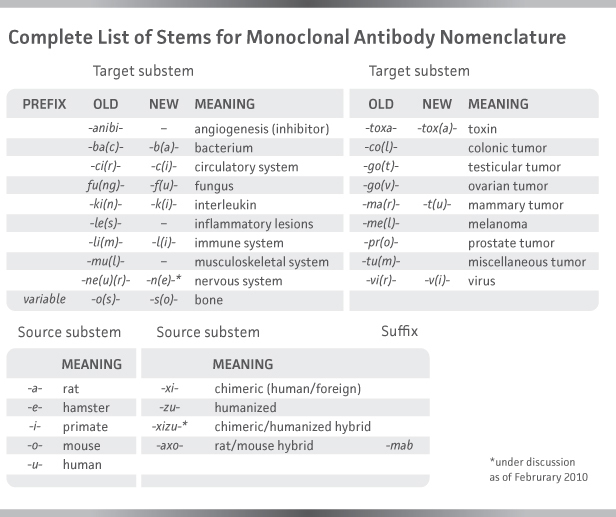Viewport: 616px width, 517px height.
Task: Select the 'hamster' source meaning
Action: pos(84,407)
